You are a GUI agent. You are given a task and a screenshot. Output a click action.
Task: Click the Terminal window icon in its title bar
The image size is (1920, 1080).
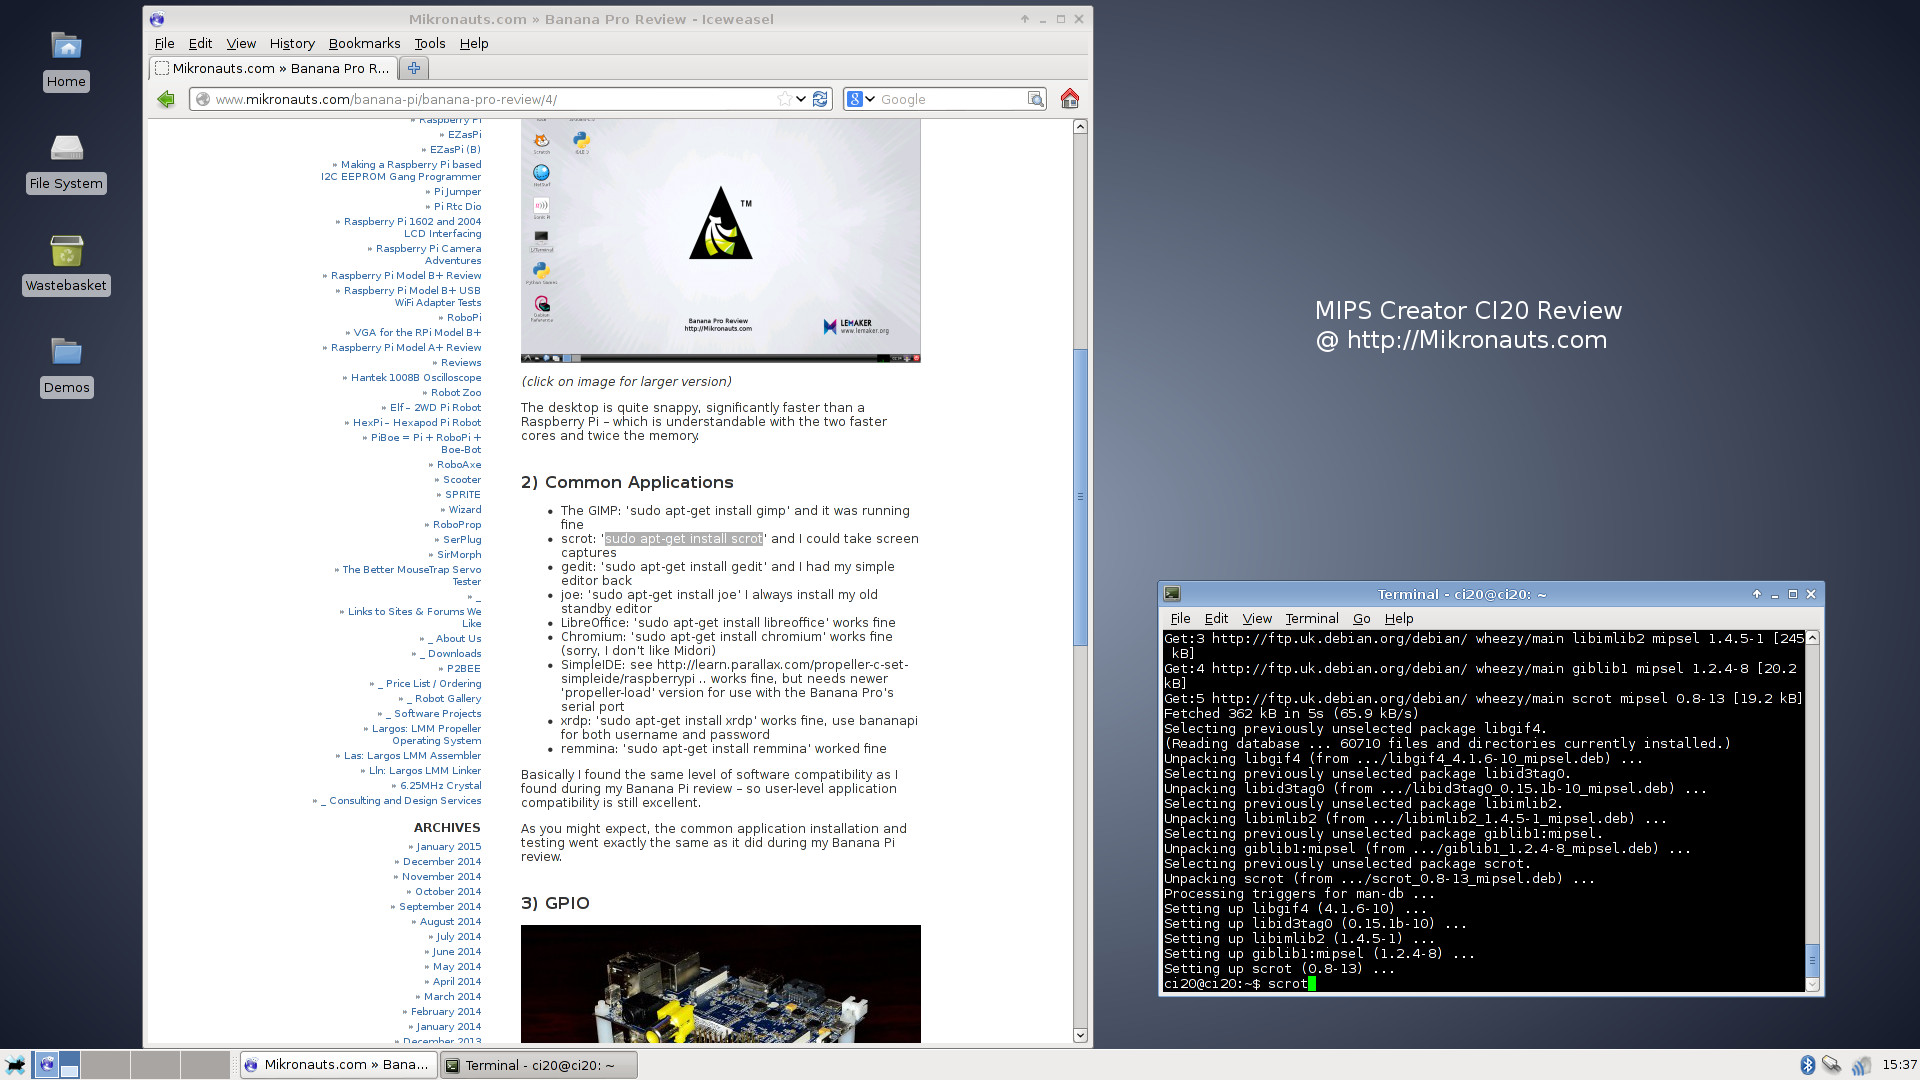pos(1172,594)
